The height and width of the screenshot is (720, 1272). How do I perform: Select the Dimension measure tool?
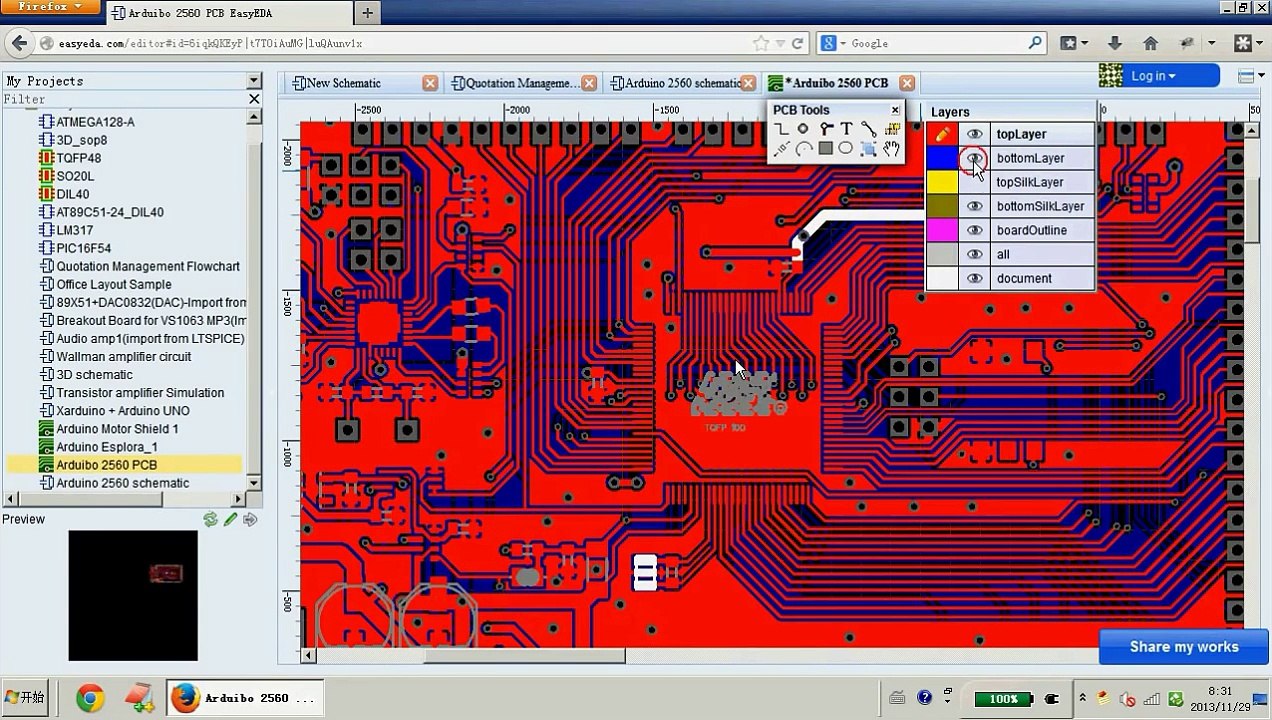point(782,149)
